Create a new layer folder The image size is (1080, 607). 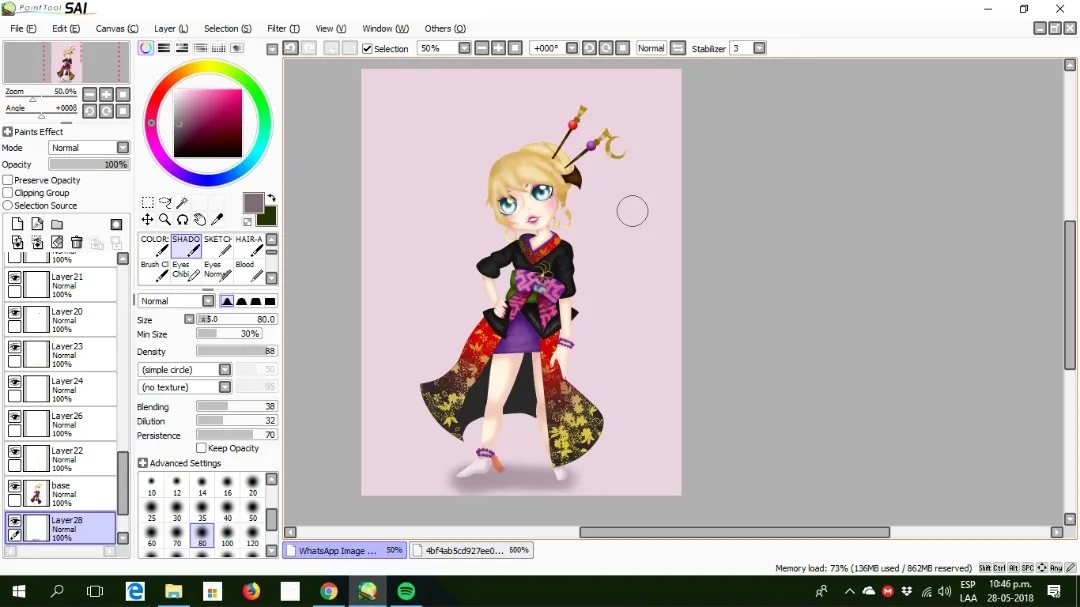(x=57, y=224)
